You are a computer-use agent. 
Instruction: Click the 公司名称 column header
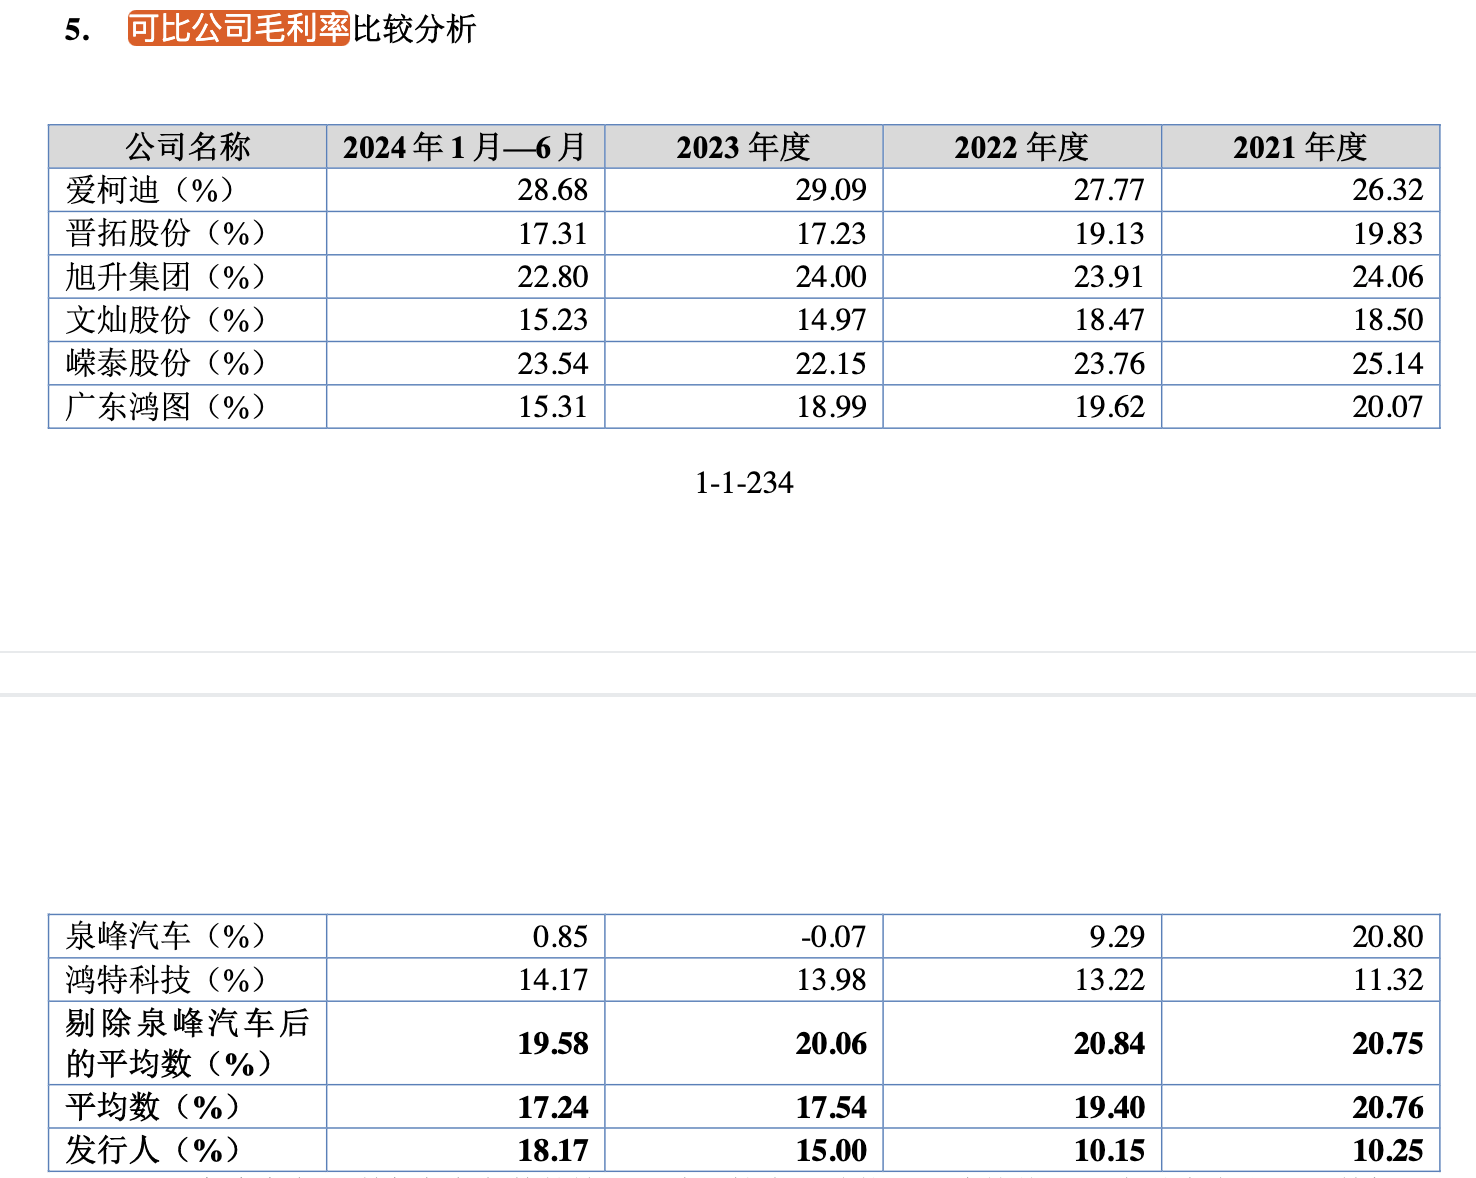click(187, 147)
